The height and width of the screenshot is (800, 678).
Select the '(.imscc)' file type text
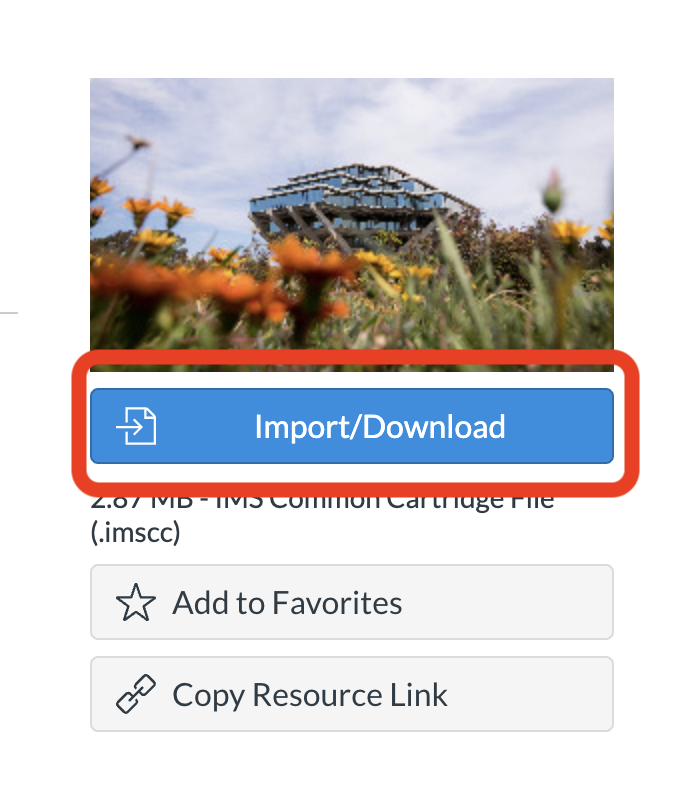135,532
